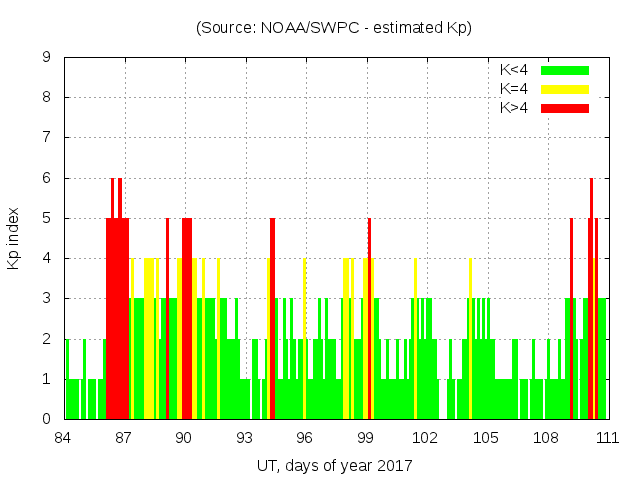Click the wide red block near day 87
Screen dimensions: 640x480
[117, 320]
